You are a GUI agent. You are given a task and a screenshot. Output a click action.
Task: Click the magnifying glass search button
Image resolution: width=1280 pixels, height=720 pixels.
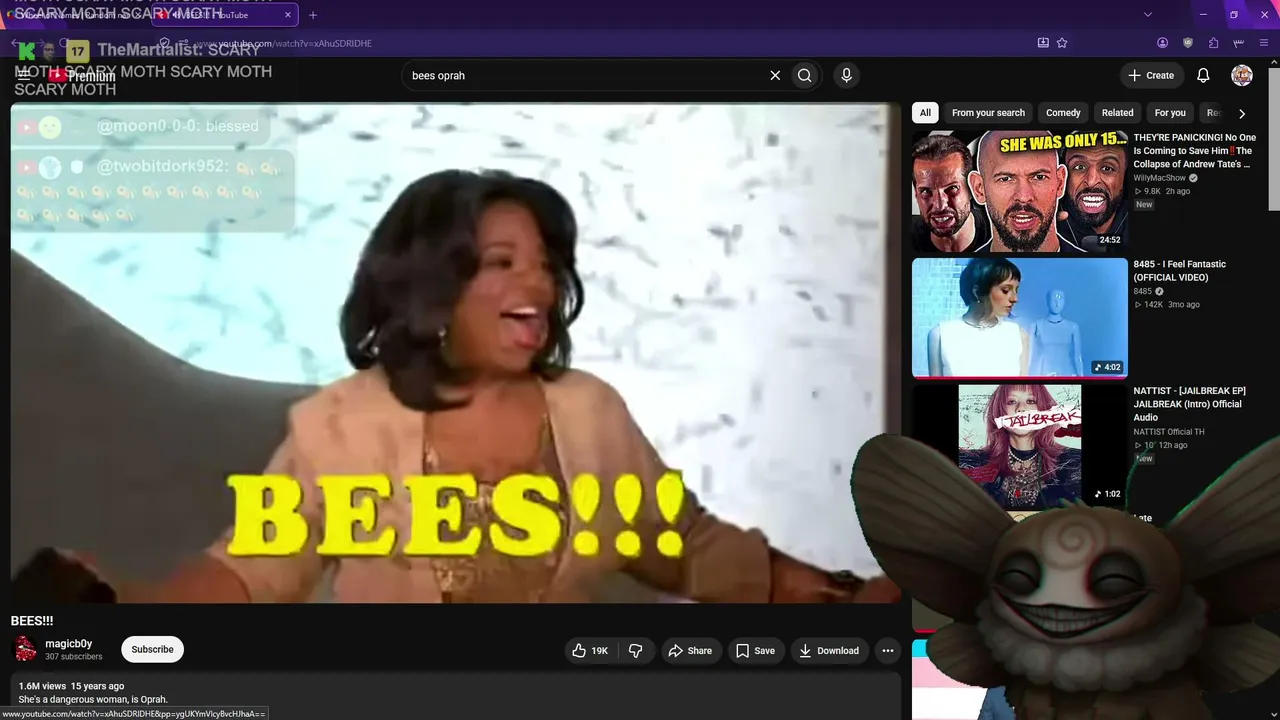805,75
